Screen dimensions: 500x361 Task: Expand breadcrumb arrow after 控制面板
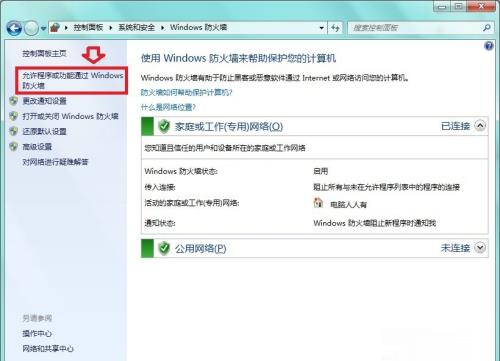(111, 28)
